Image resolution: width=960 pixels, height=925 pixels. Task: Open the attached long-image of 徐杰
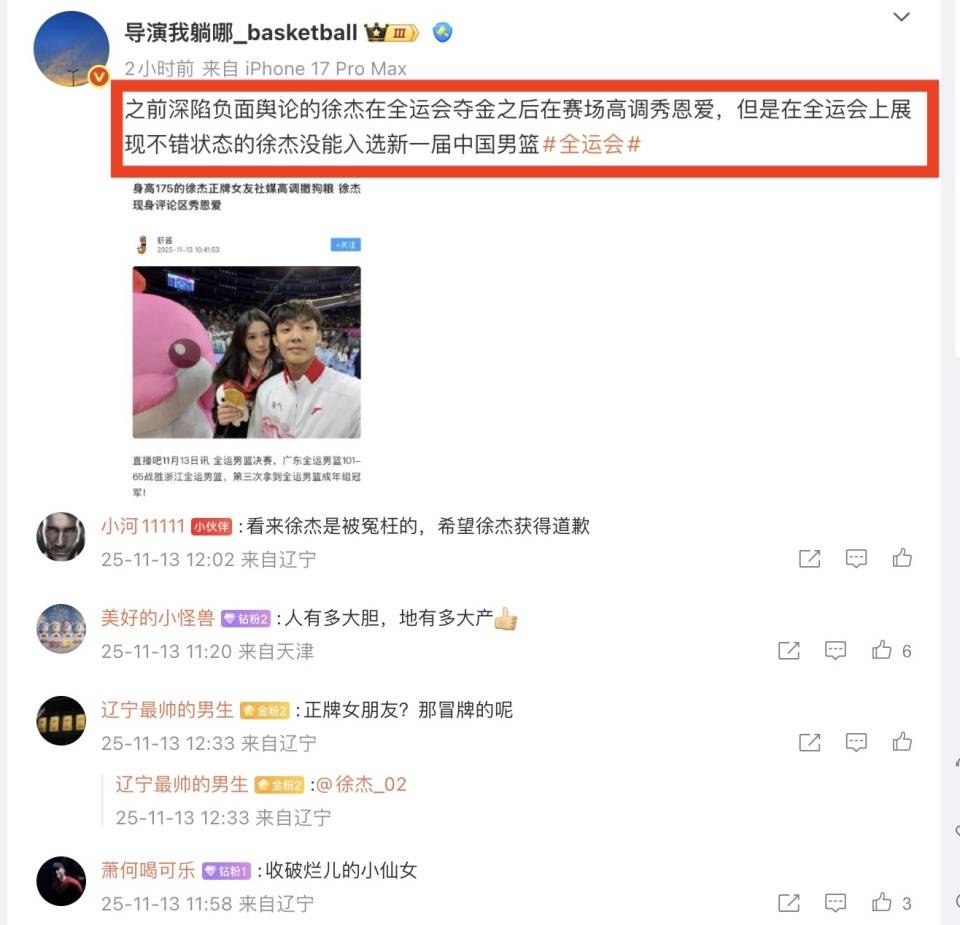point(246,339)
